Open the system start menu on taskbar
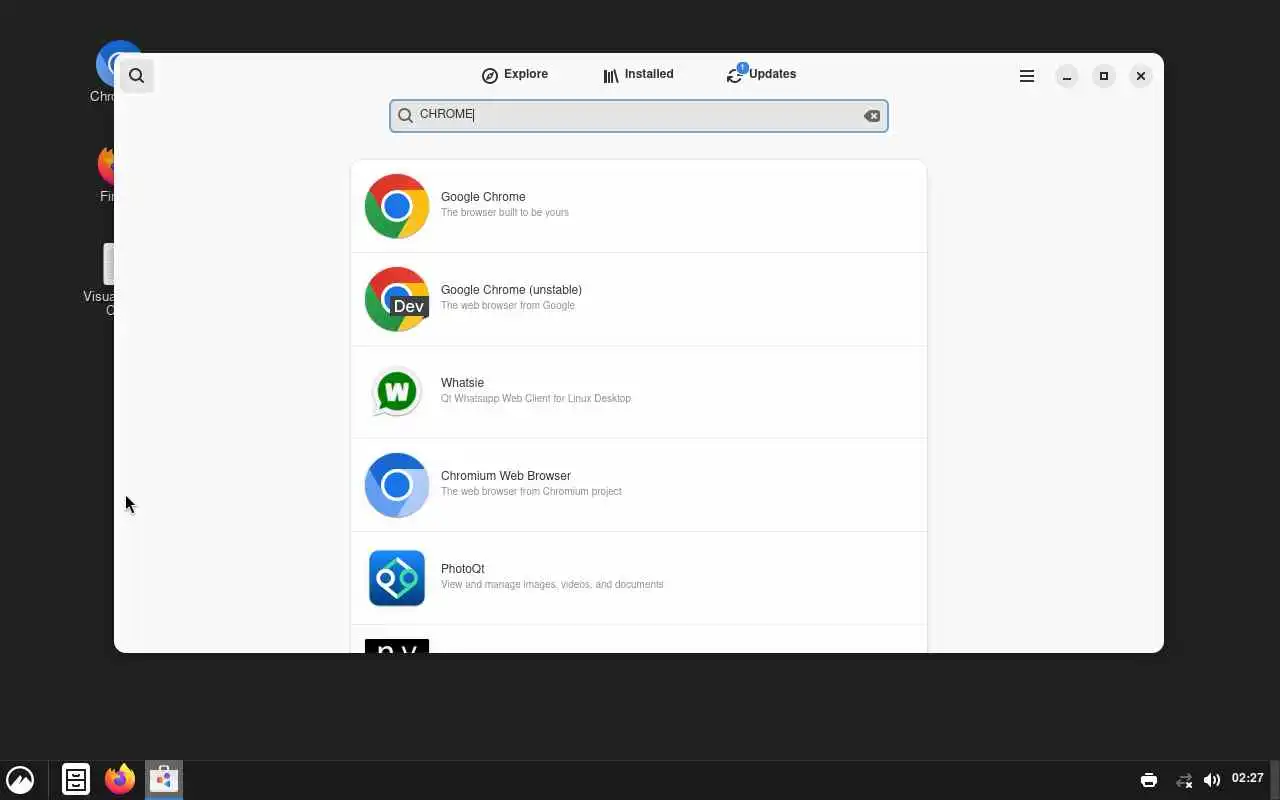The image size is (1280, 800). 20,779
